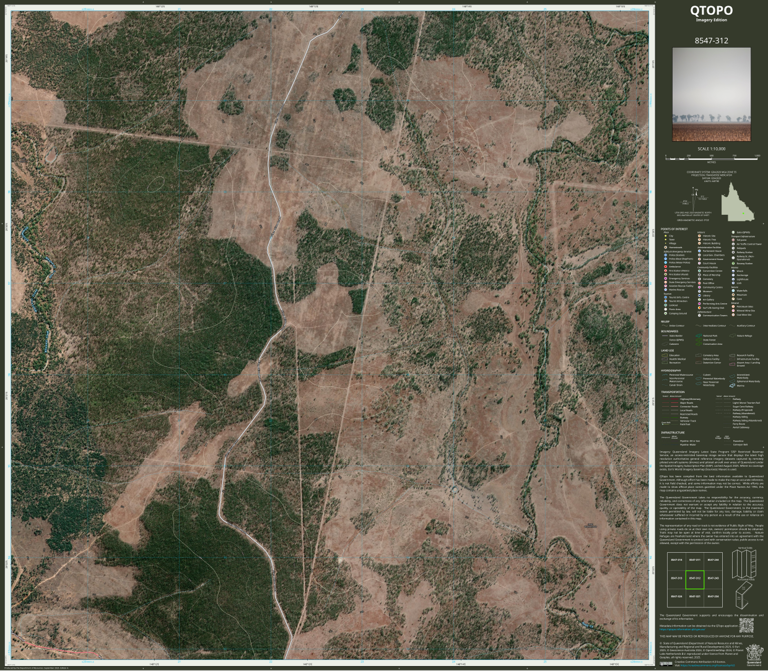
Task: Click the National Park boundary symbol
Action: (x=699, y=336)
